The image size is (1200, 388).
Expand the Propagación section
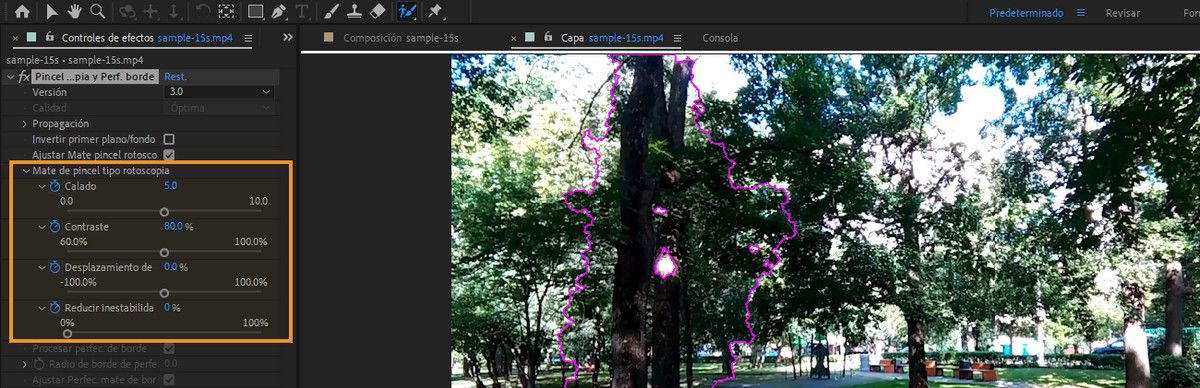pyautogui.click(x=25, y=123)
